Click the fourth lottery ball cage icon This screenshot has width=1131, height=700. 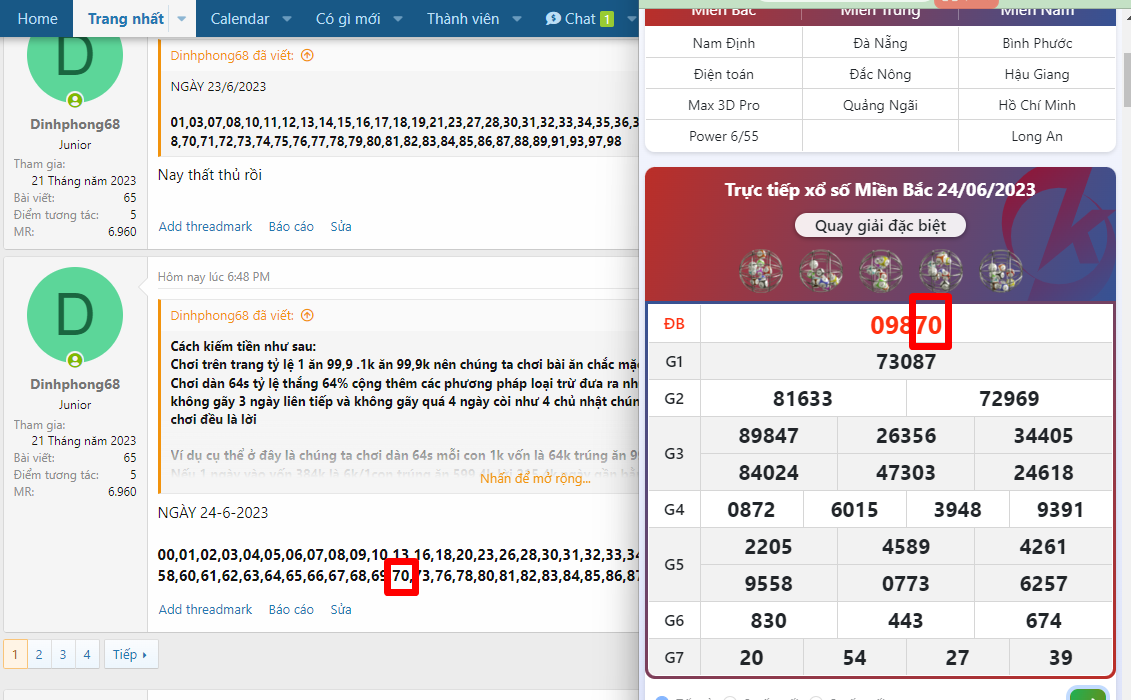(x=941, y=271)
